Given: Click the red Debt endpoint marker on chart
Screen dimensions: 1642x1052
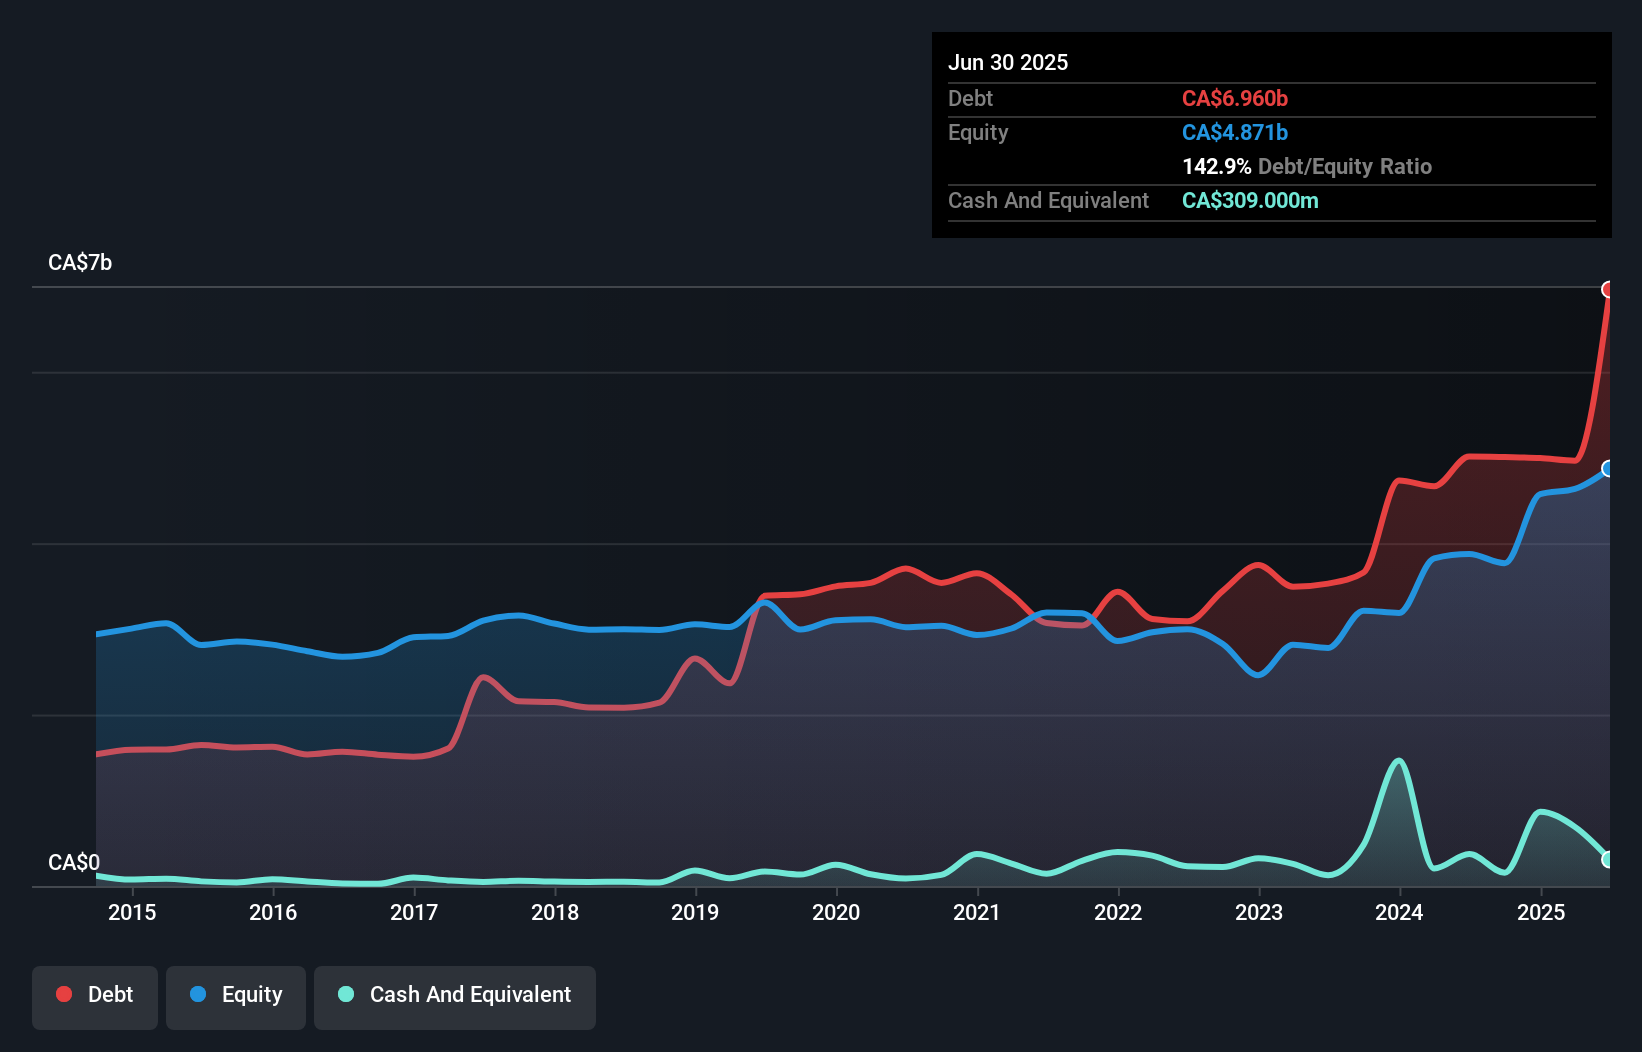Looking at the screenshot, I should pyautogui.click(x=1608, y=290).
